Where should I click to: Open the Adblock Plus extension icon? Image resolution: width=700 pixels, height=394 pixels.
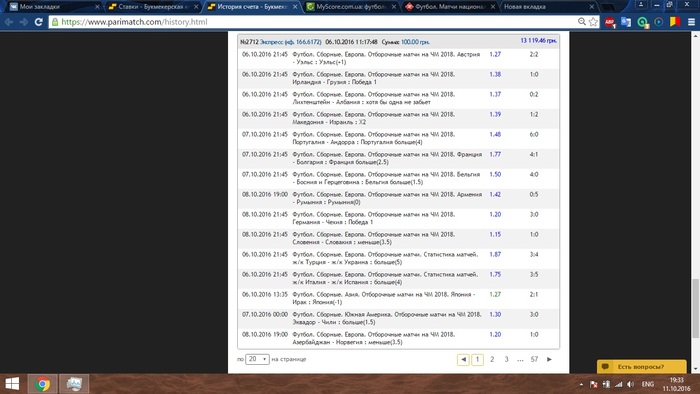coord(610,22)
